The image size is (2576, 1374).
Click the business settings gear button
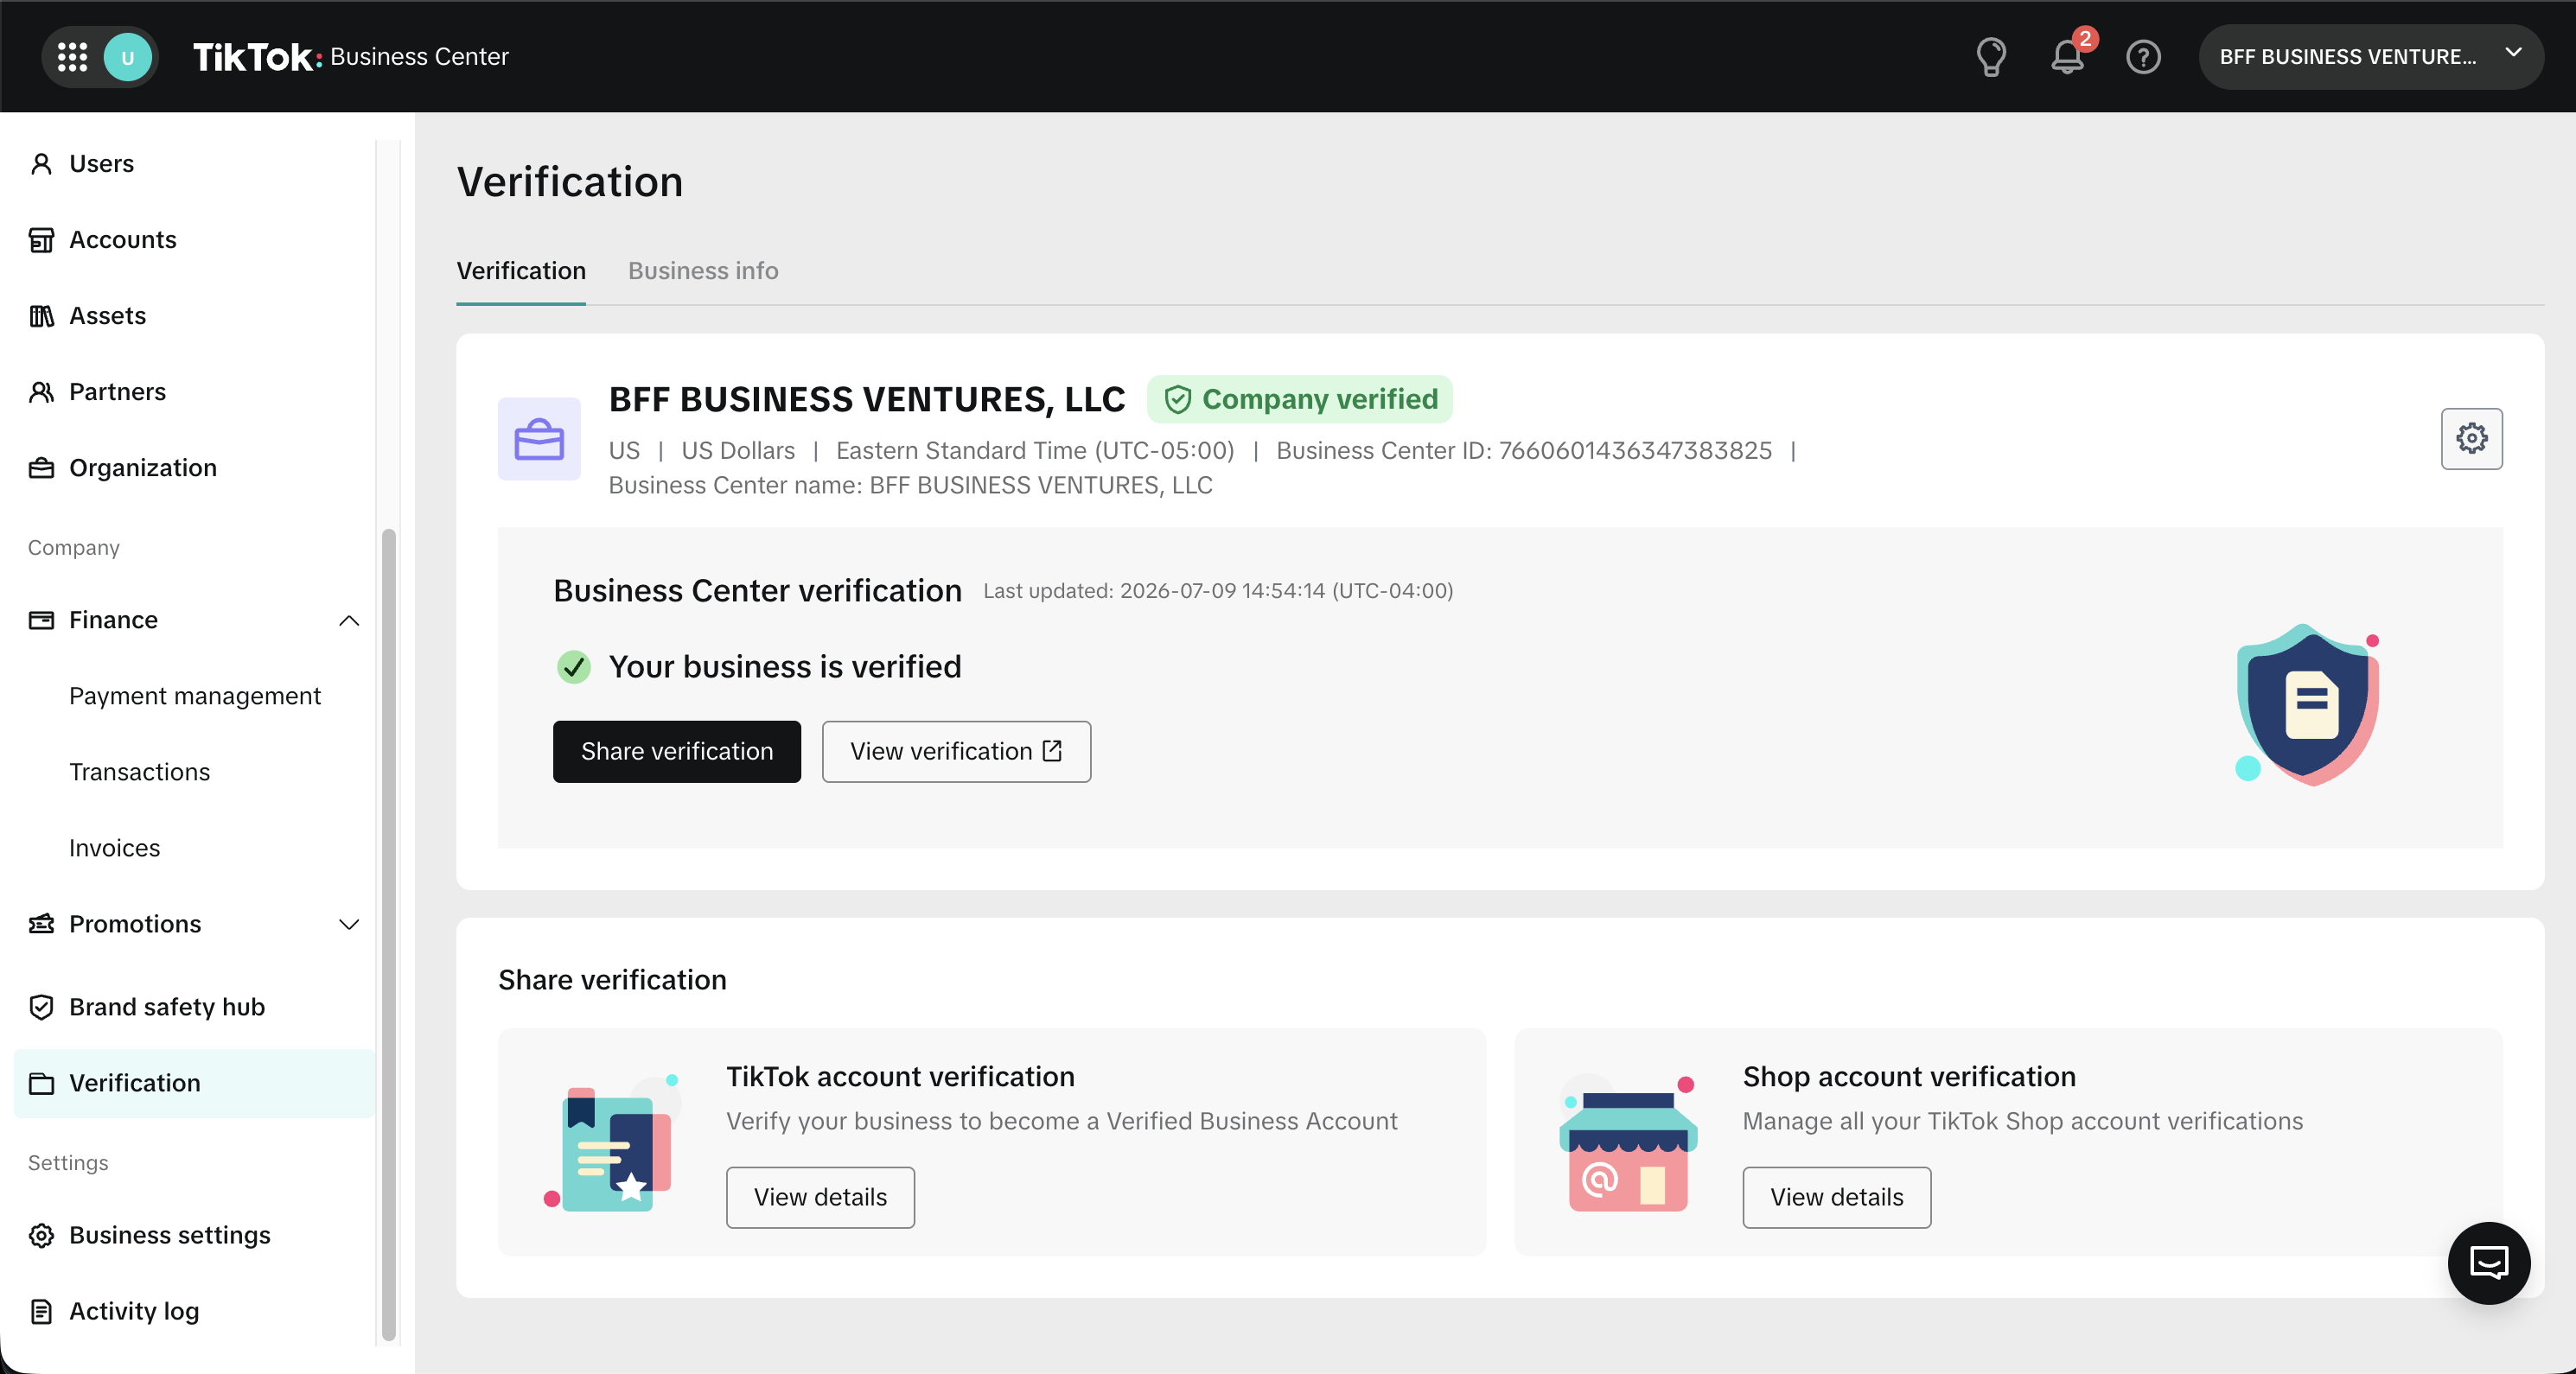(2471, 438)
